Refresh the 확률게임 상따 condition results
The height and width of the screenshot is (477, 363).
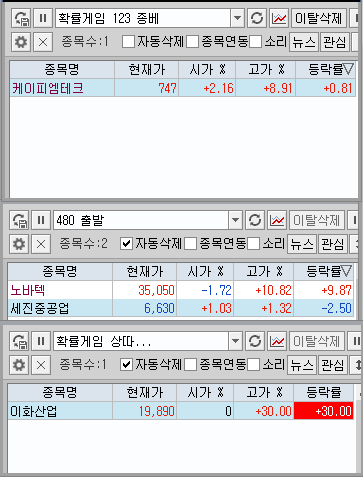tap(255, 341)
